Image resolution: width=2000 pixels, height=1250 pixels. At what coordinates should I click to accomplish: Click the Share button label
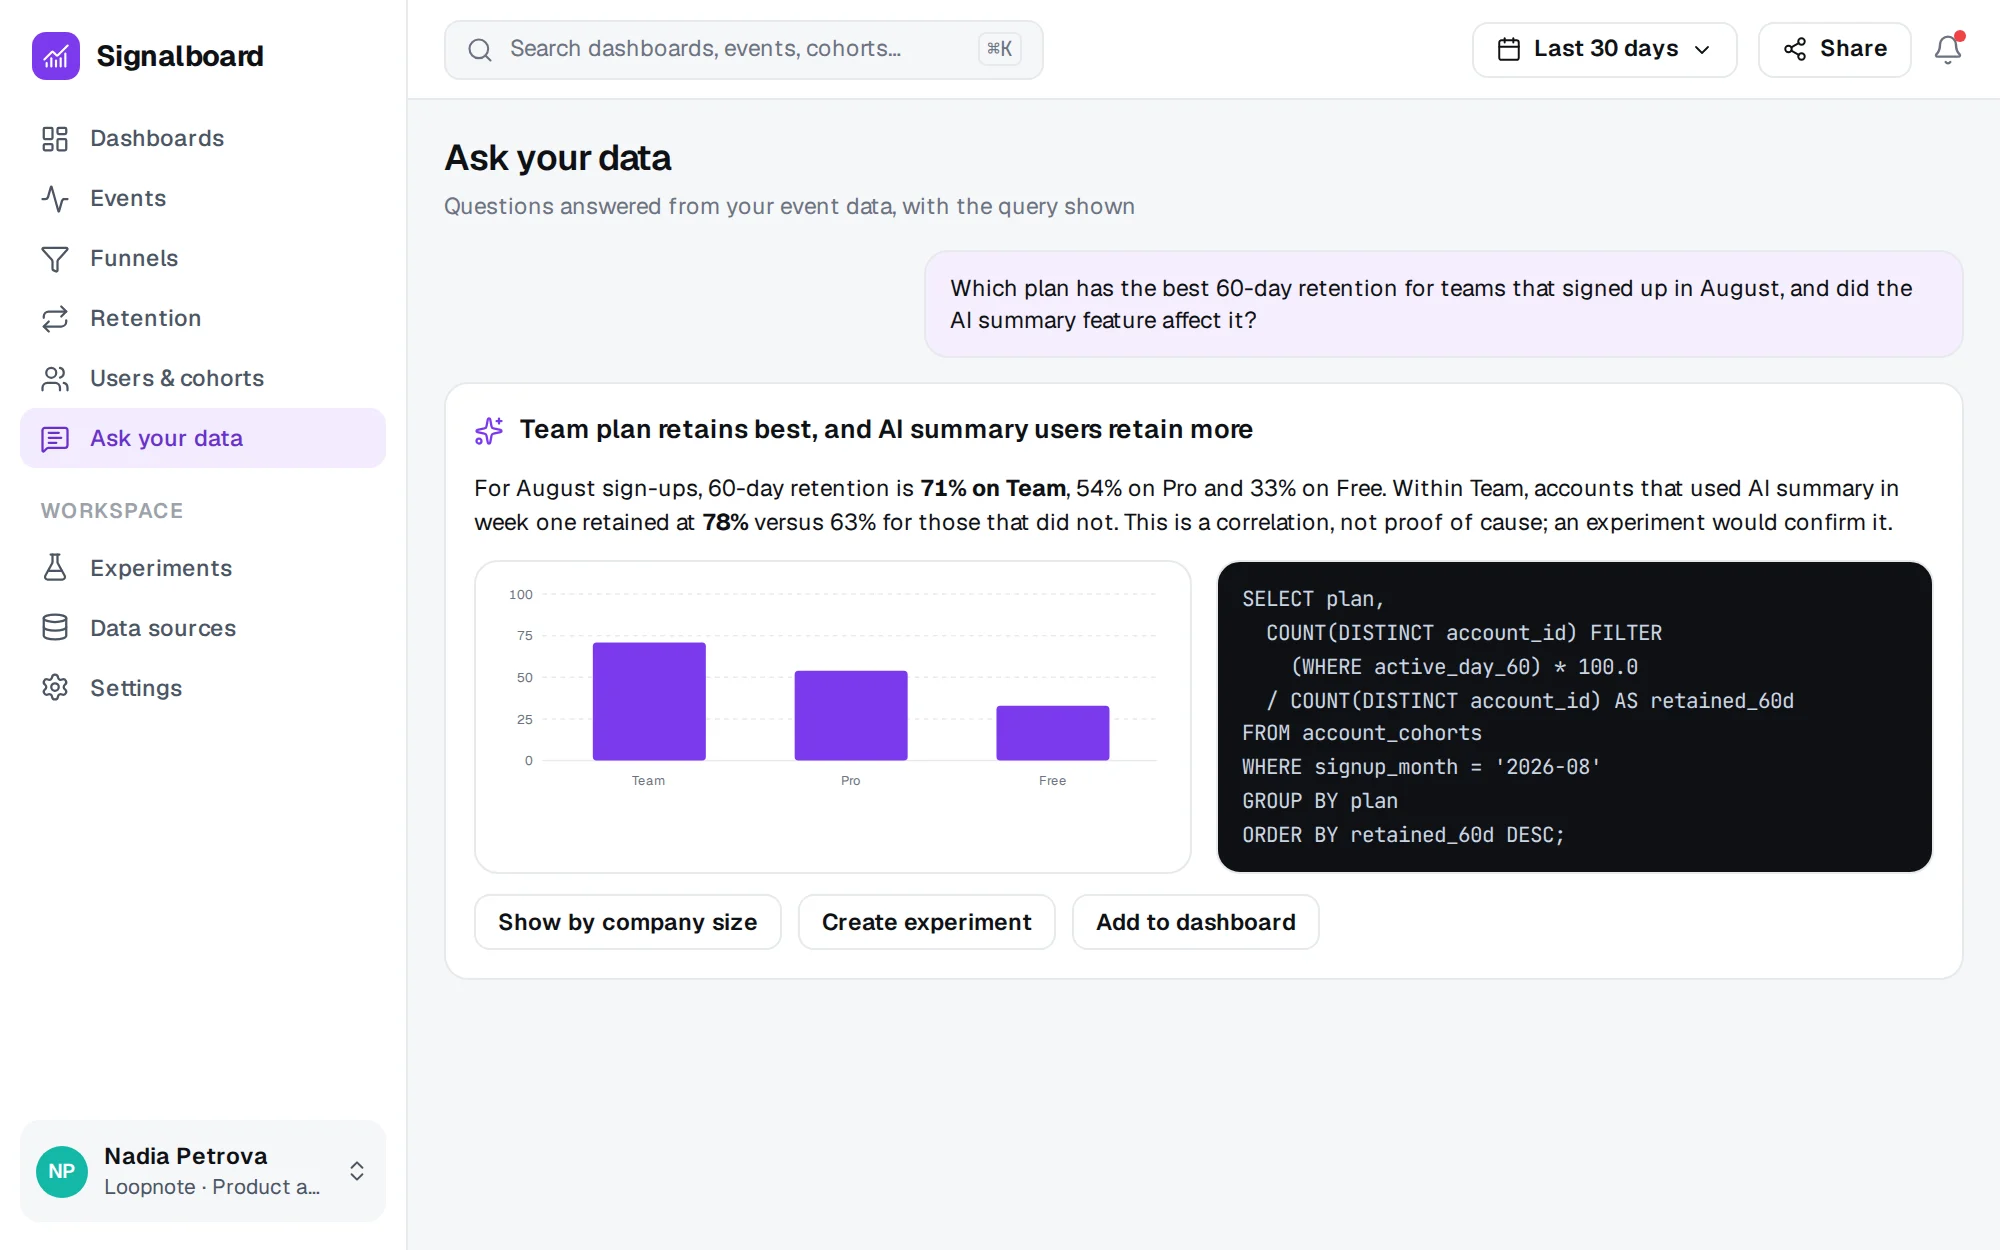1853,48
